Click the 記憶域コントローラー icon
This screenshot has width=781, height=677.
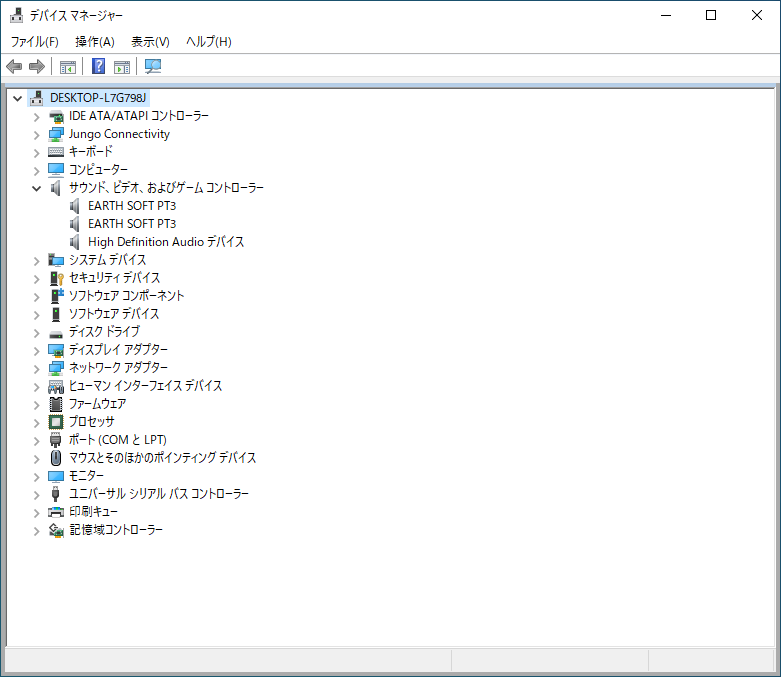56,530
